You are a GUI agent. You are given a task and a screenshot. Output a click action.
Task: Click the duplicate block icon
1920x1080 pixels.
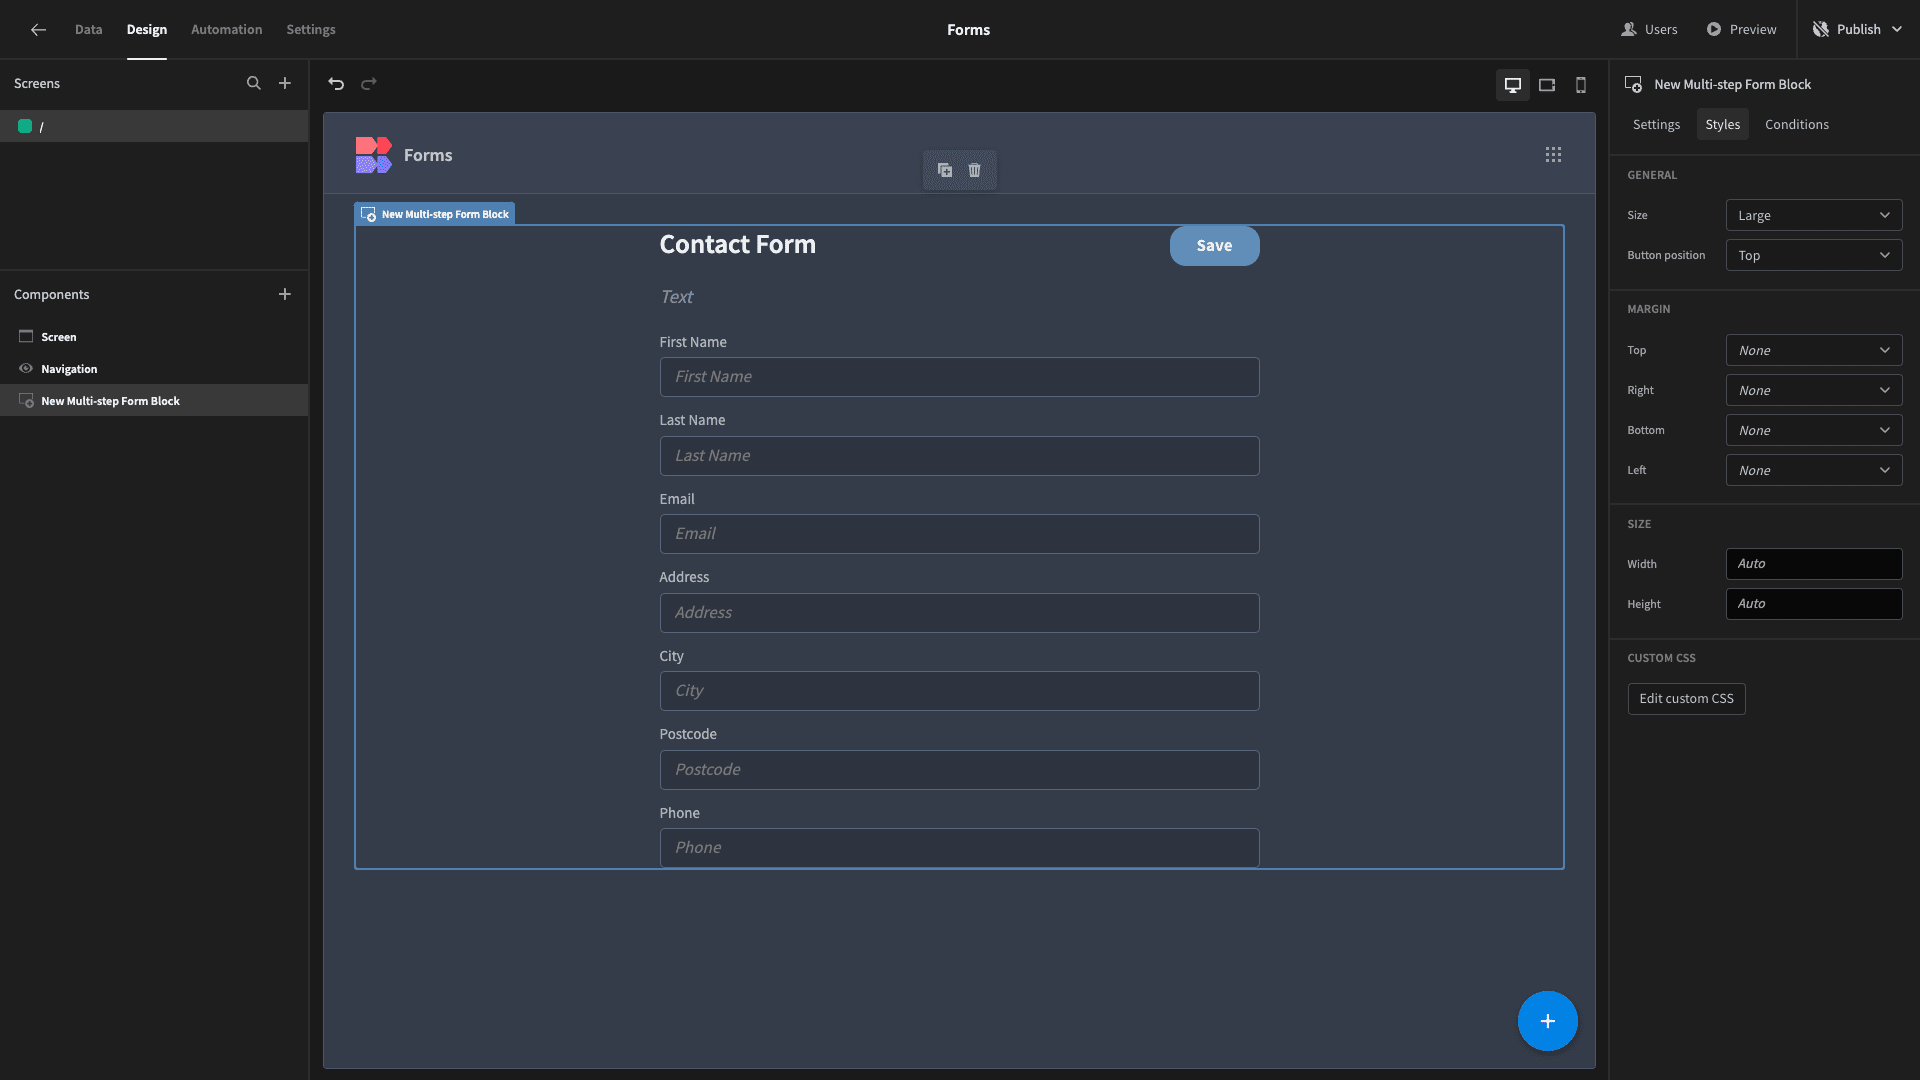pos(944,169)
